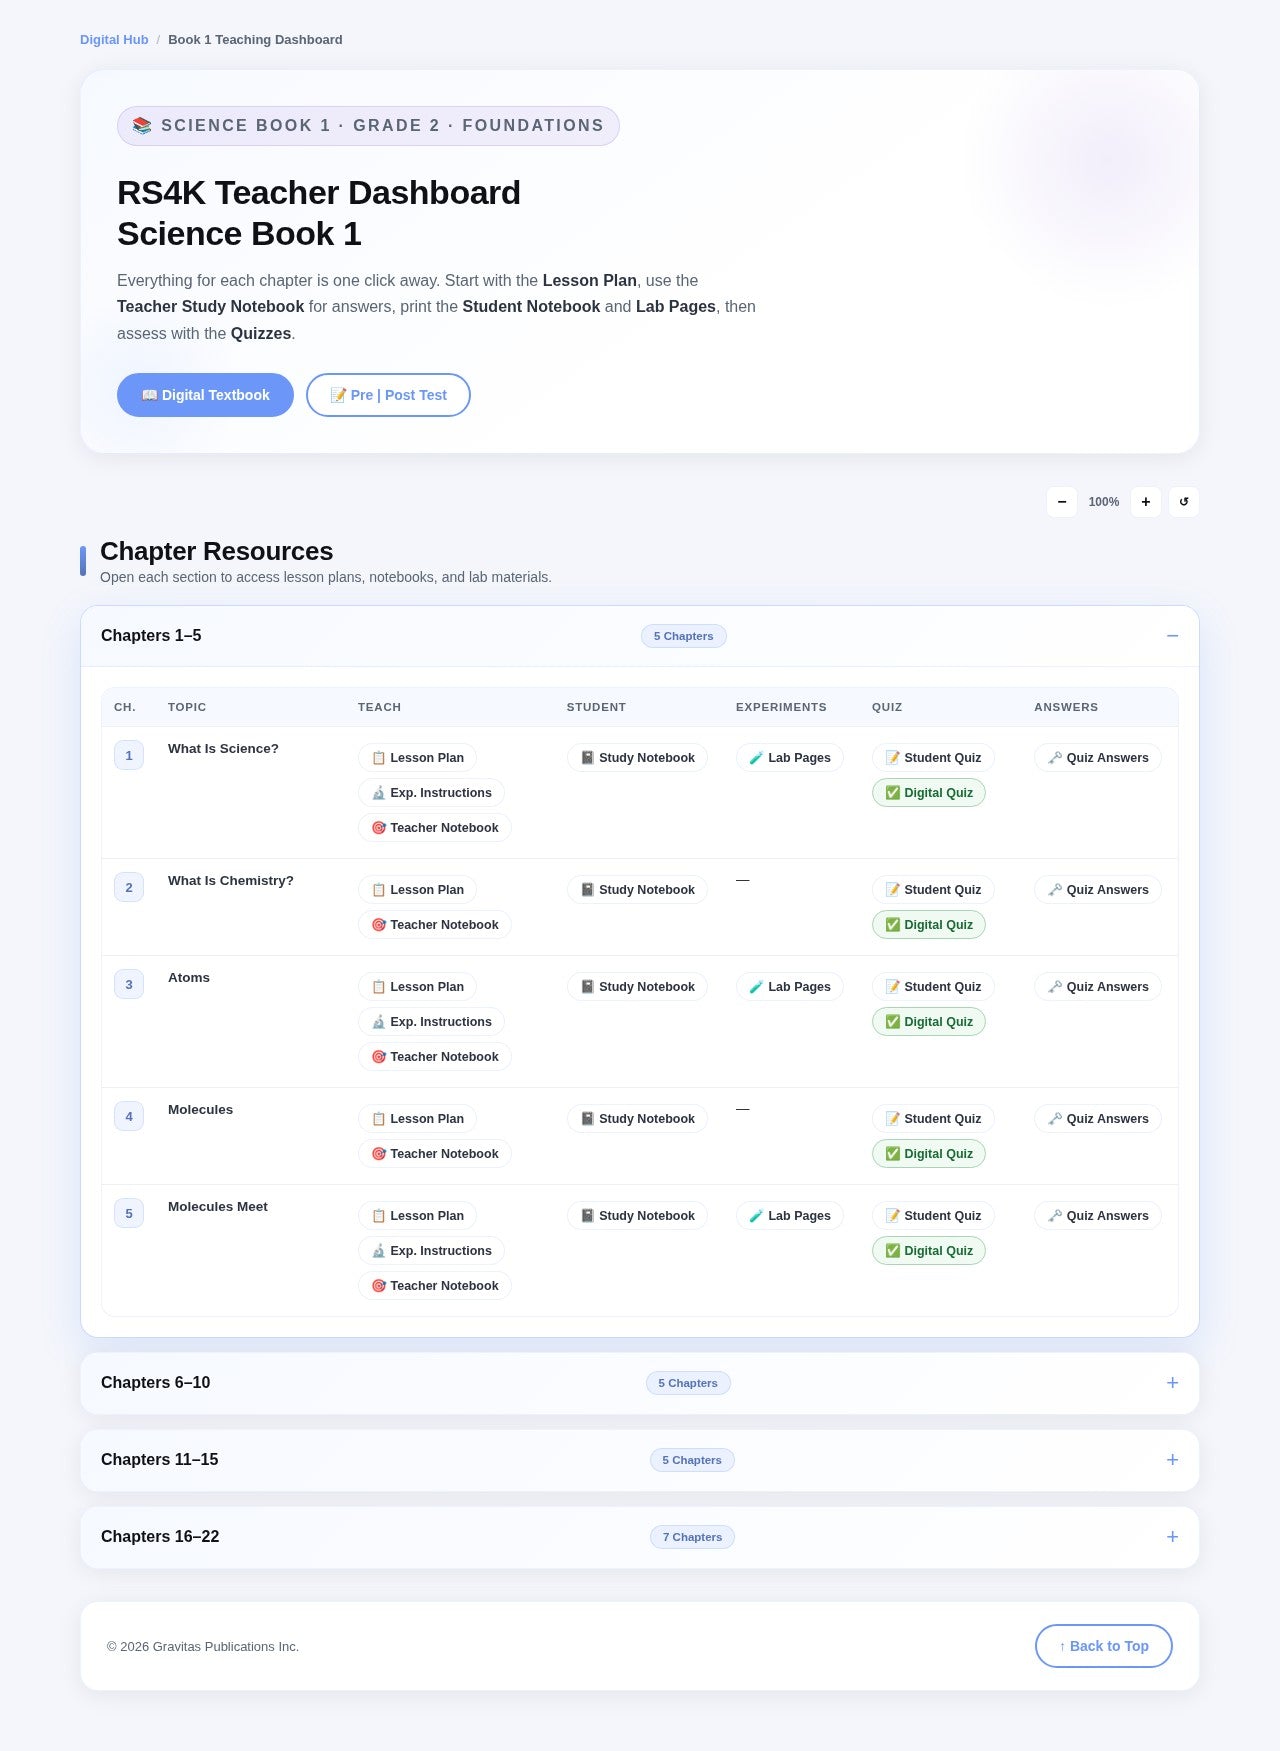Screen dimensions: 1280x1751
Task: Open Molecules Meet Student Quiz
Action: pos(933,1216)
